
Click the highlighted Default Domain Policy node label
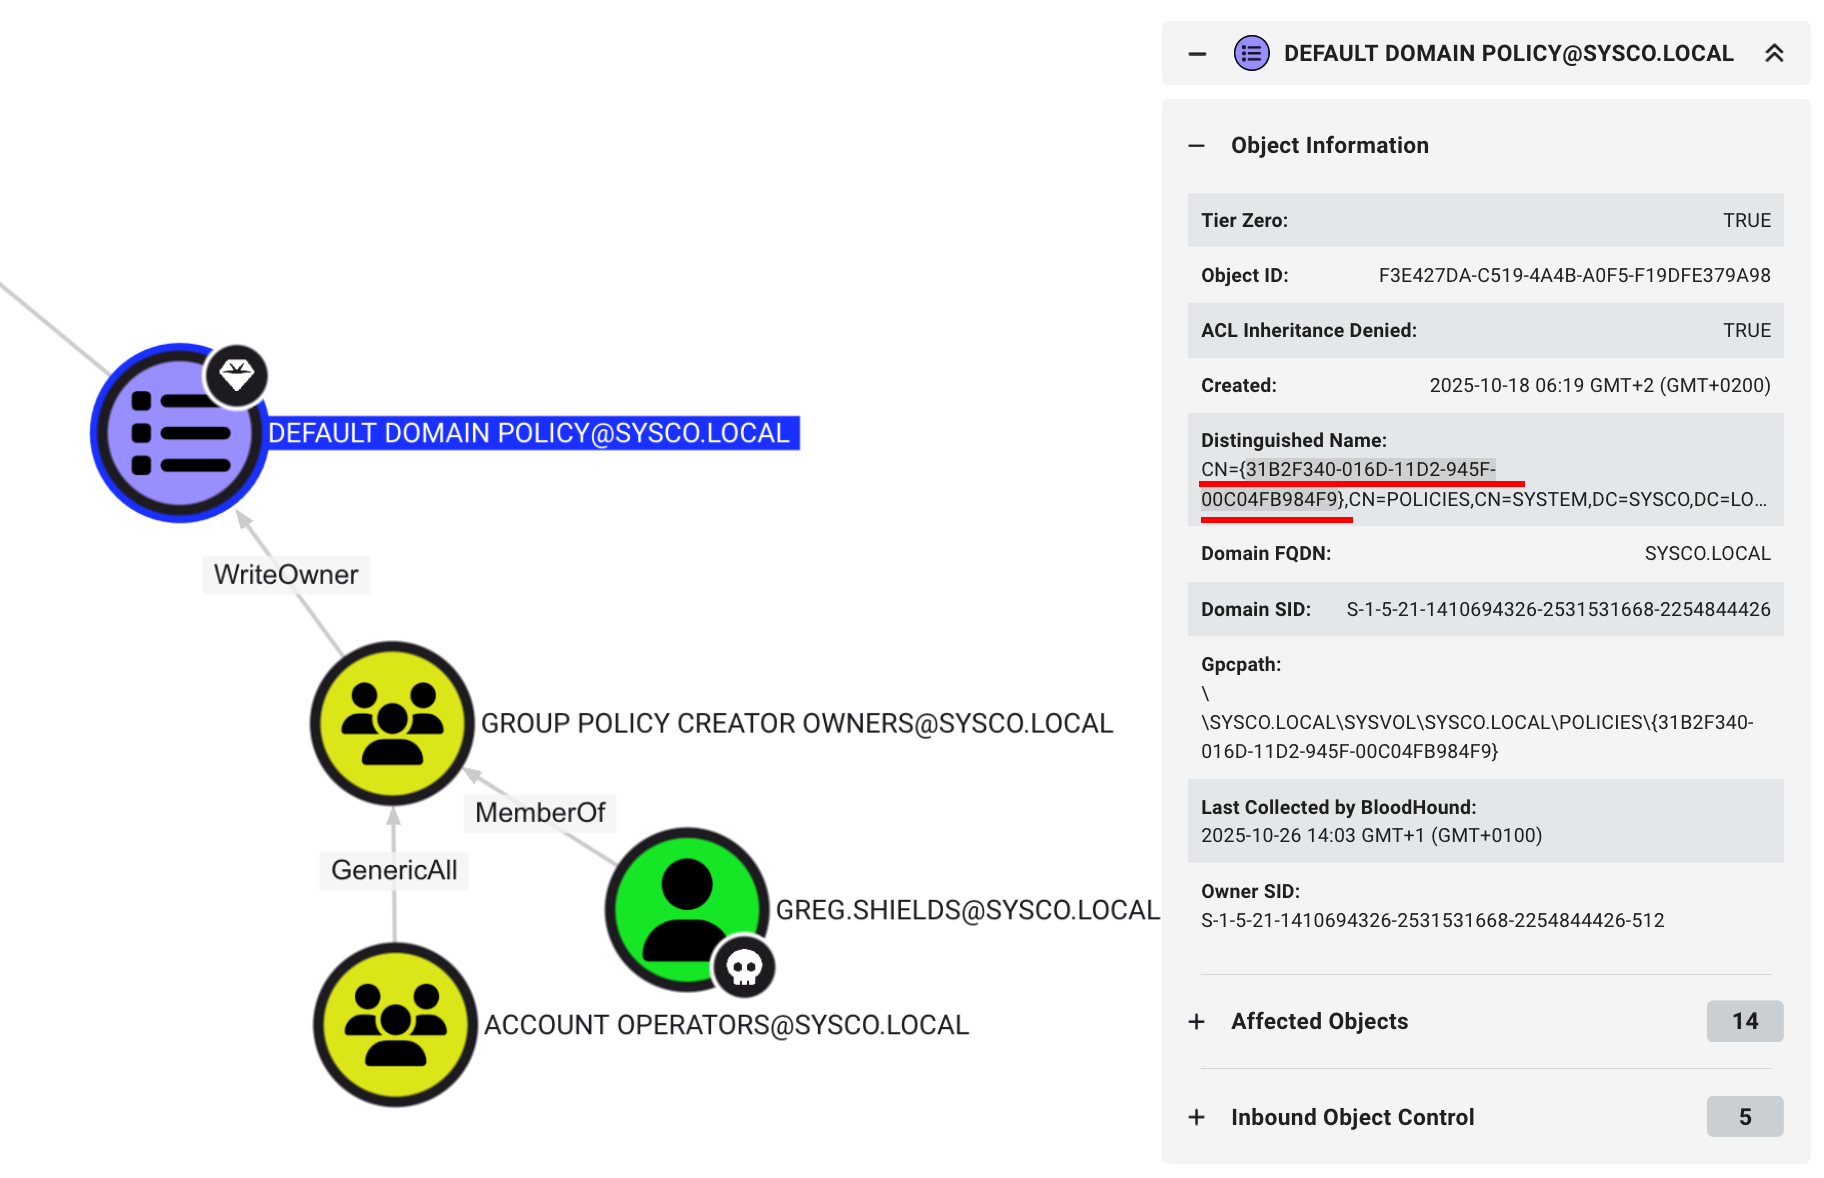[x=529, y=433]
